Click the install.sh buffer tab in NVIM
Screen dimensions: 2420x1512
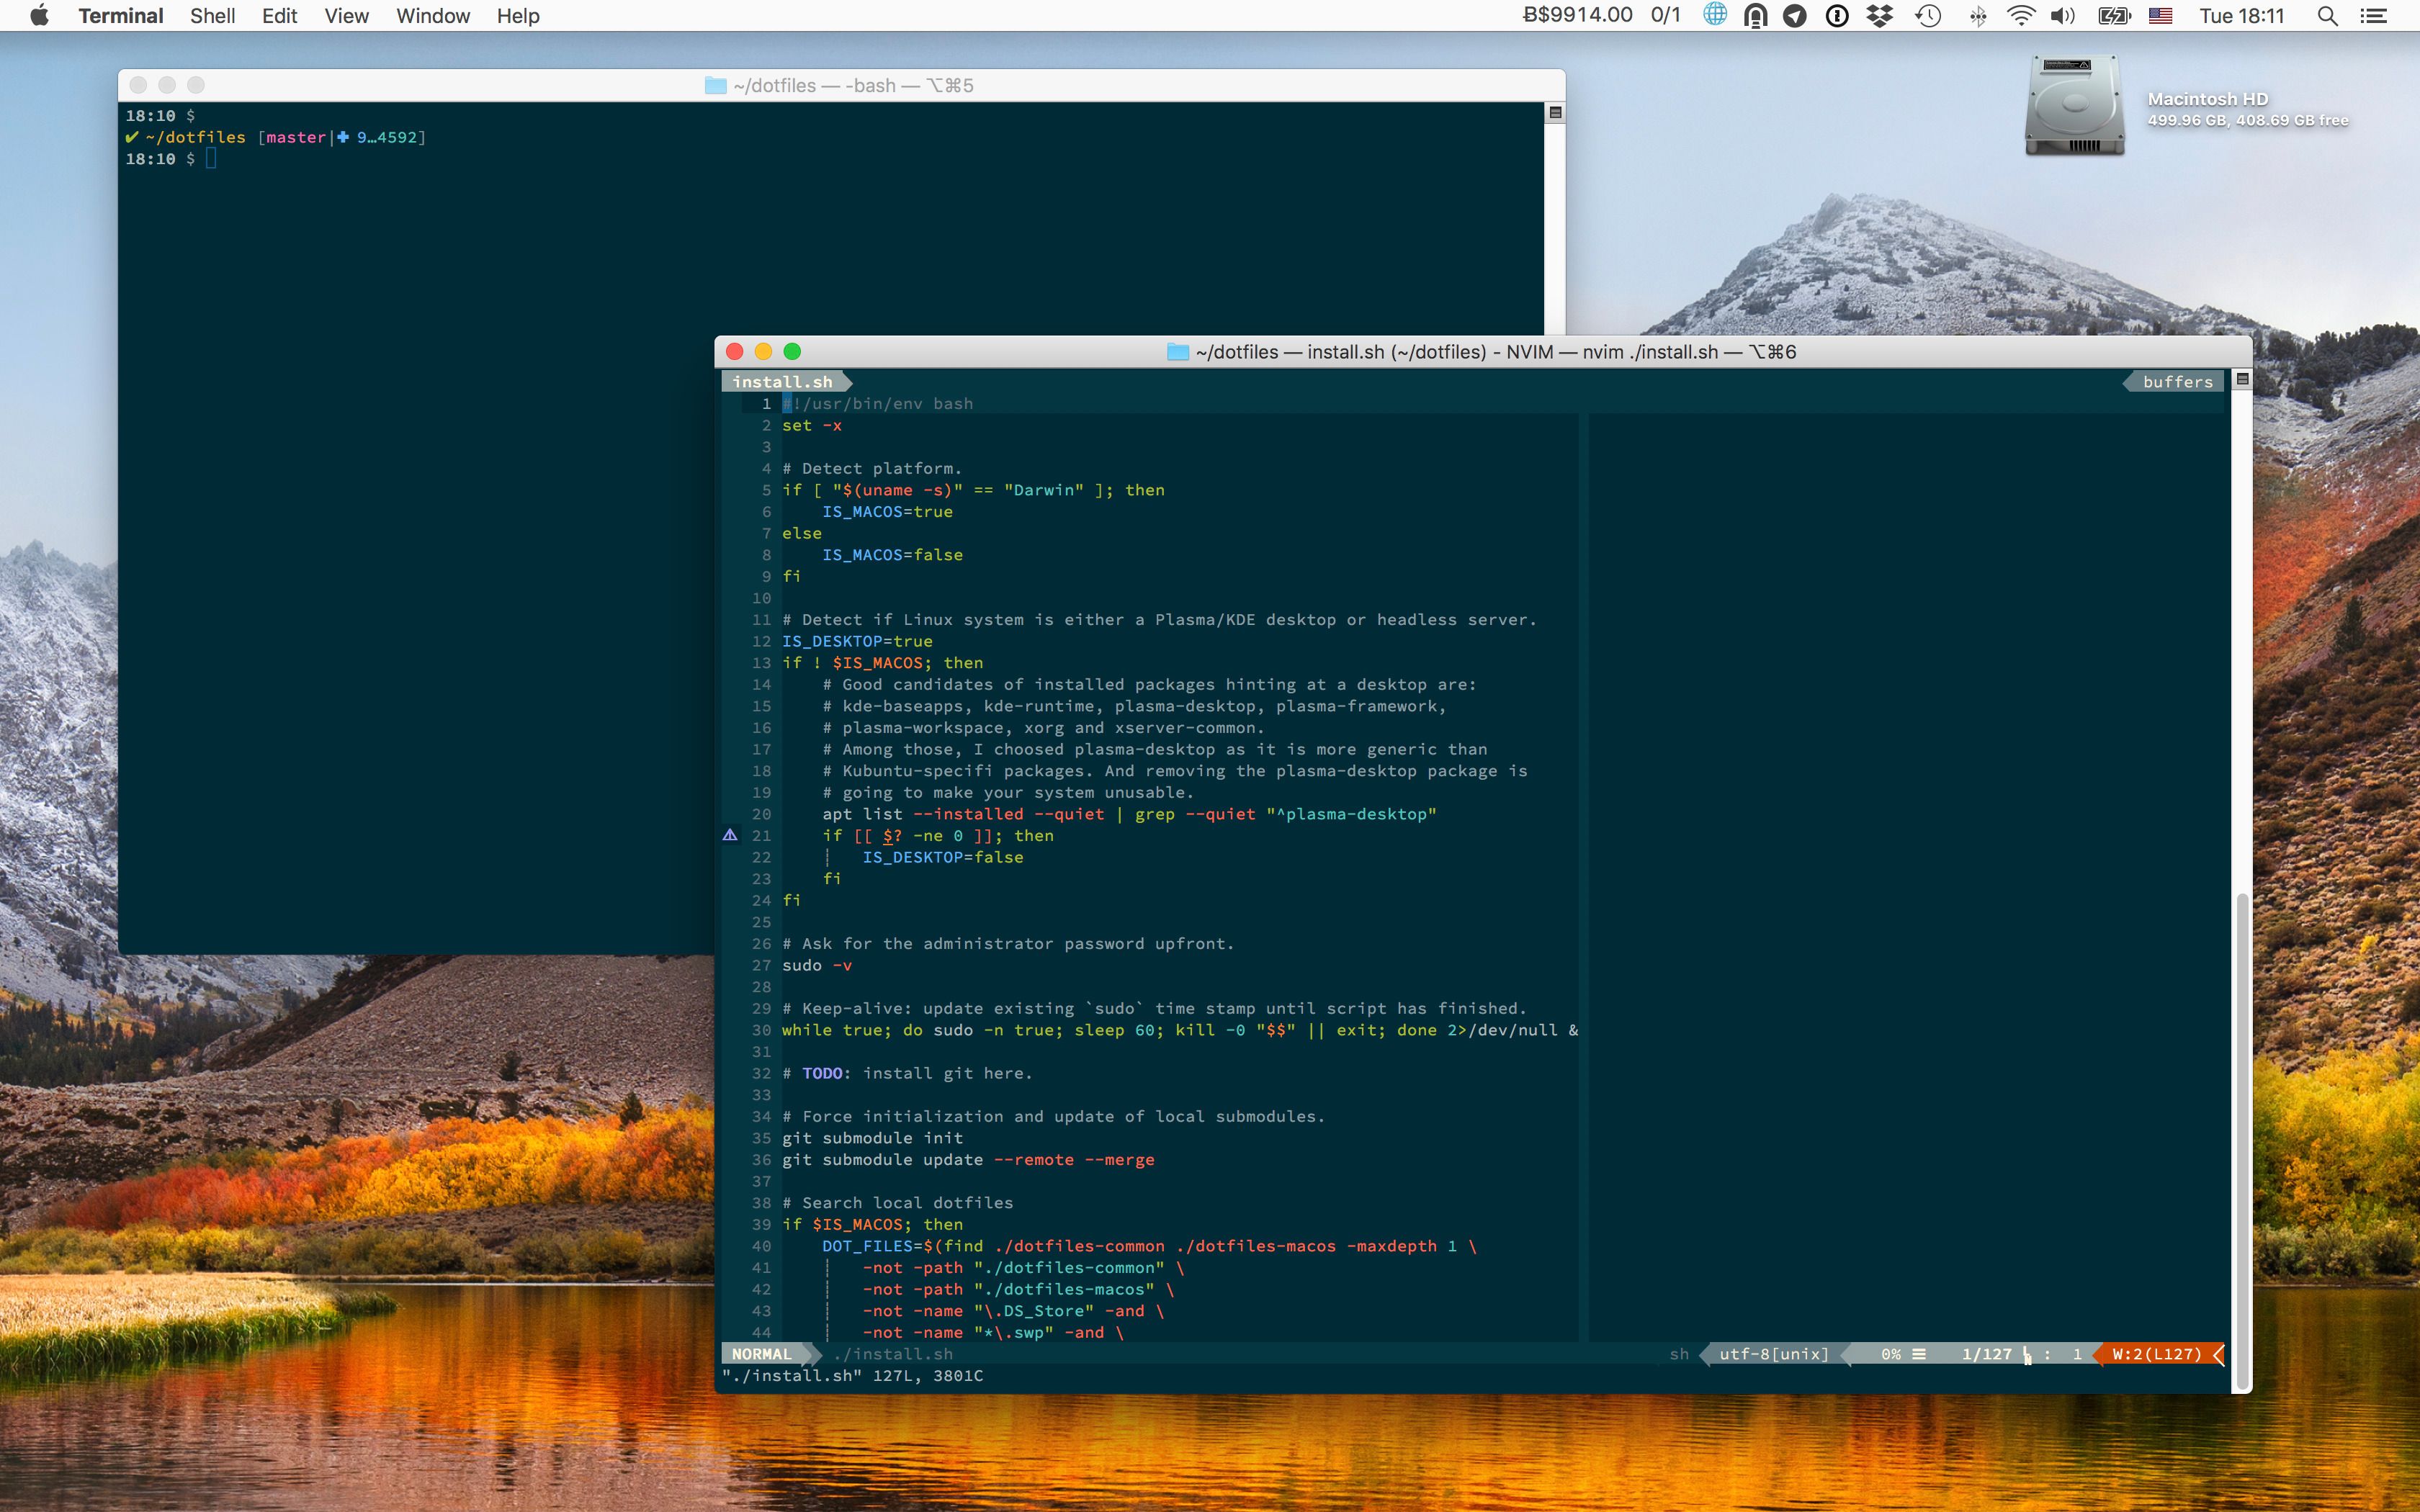(x=782, y=381)
